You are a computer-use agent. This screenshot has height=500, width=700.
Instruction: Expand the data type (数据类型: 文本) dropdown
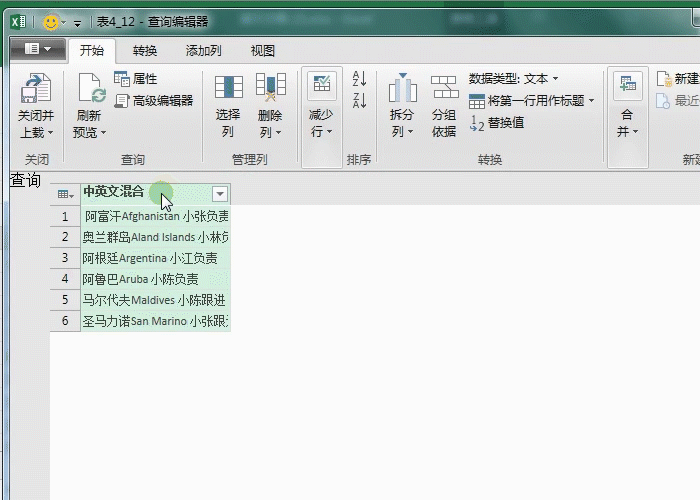(x=556, y=79)
